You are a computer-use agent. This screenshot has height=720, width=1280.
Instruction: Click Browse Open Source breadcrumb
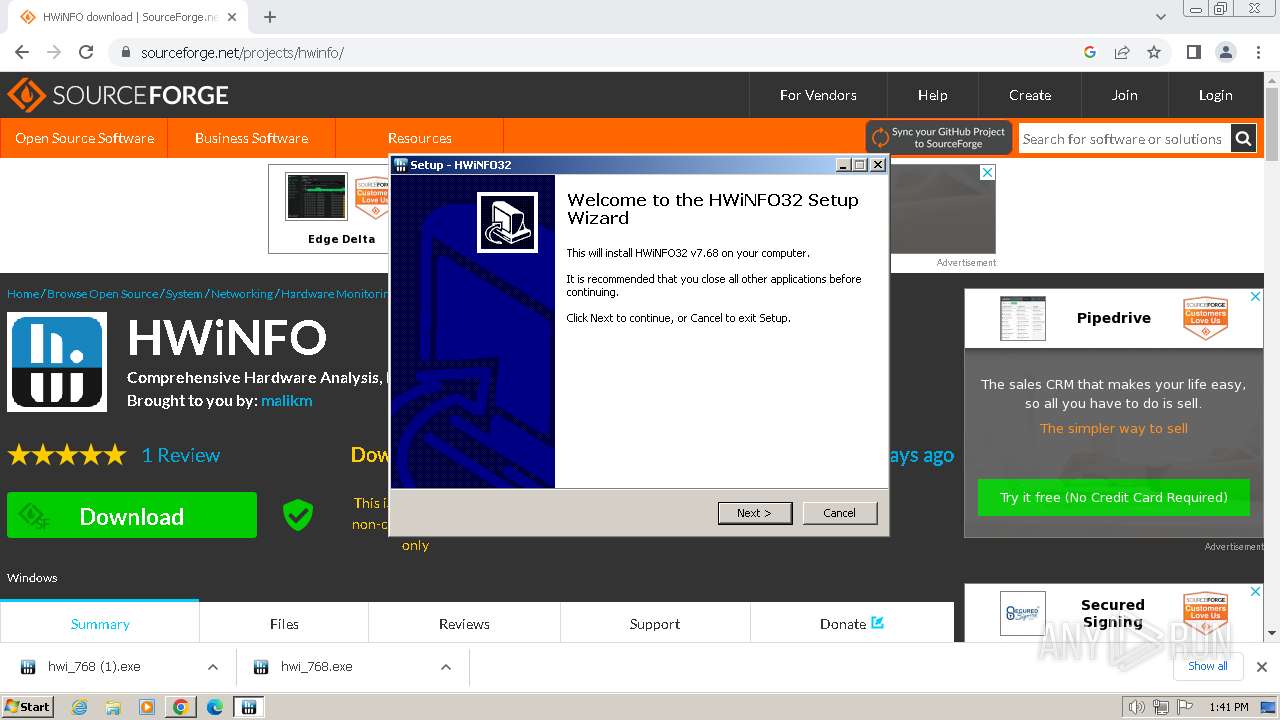(102, 294)
